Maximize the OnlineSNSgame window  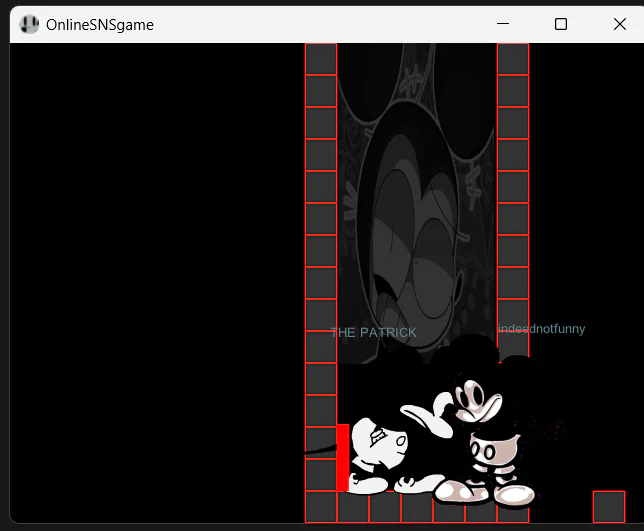point(561,24)
